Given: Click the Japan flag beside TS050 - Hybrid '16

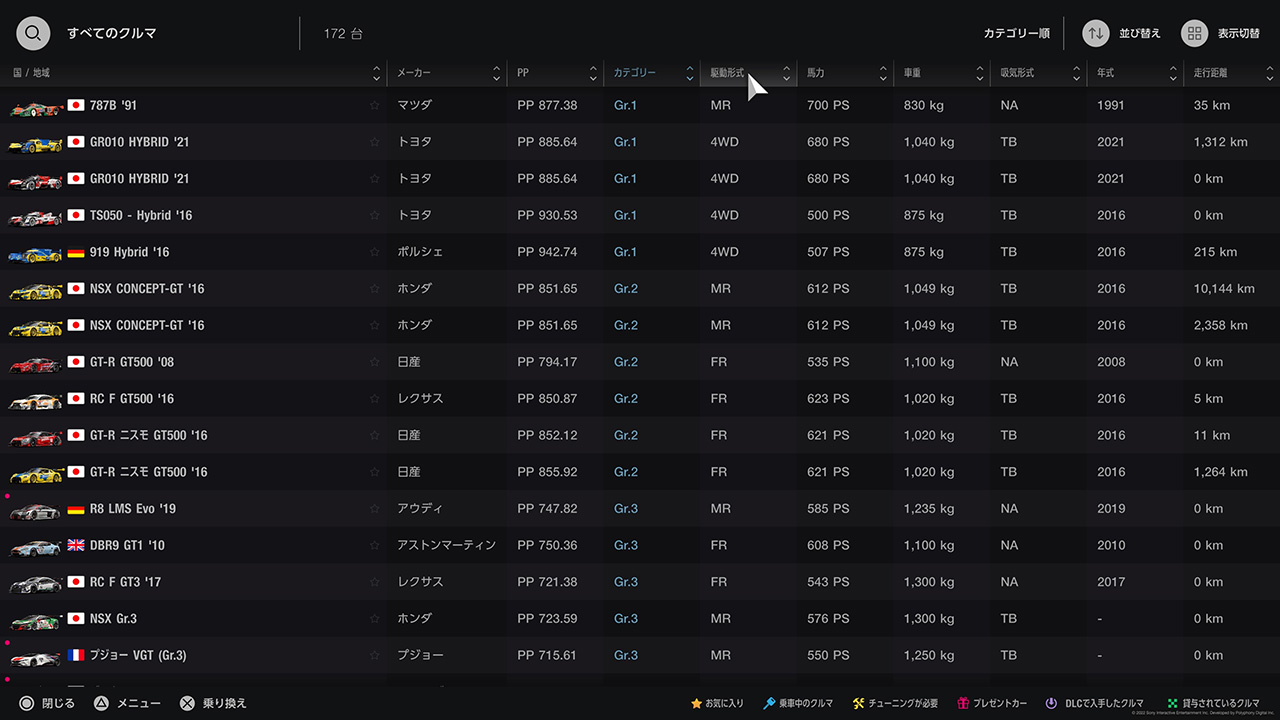Looking at the screenshot, I should [75, 215].
